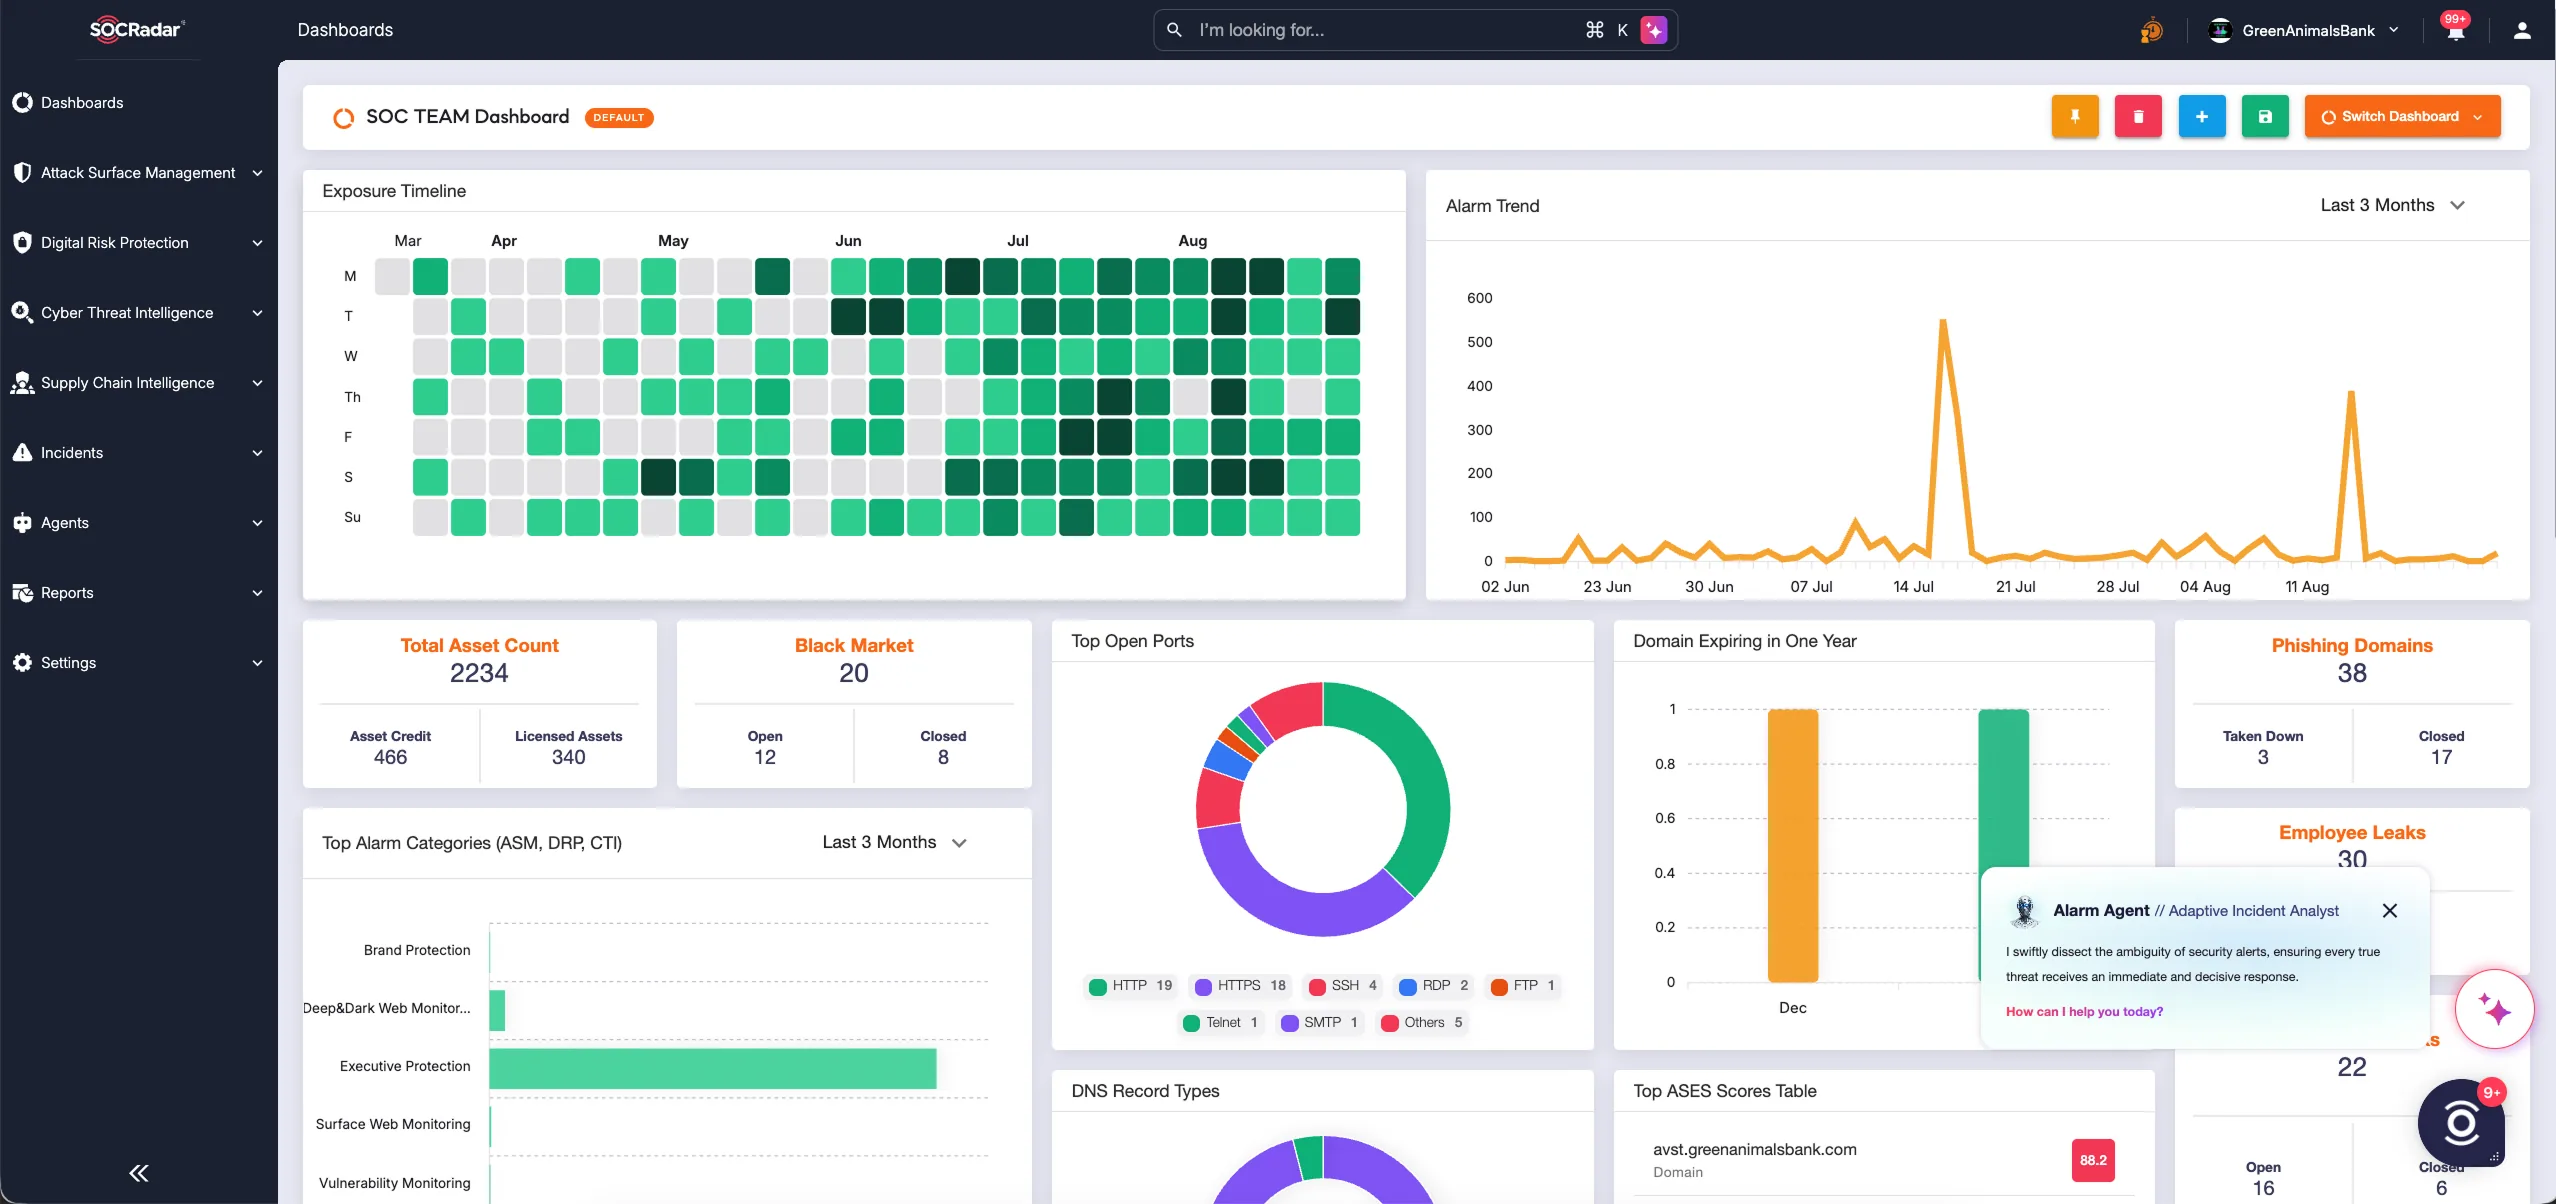Open the user profile icon
The image size is (2556, 1204).
coord(2522,30)
